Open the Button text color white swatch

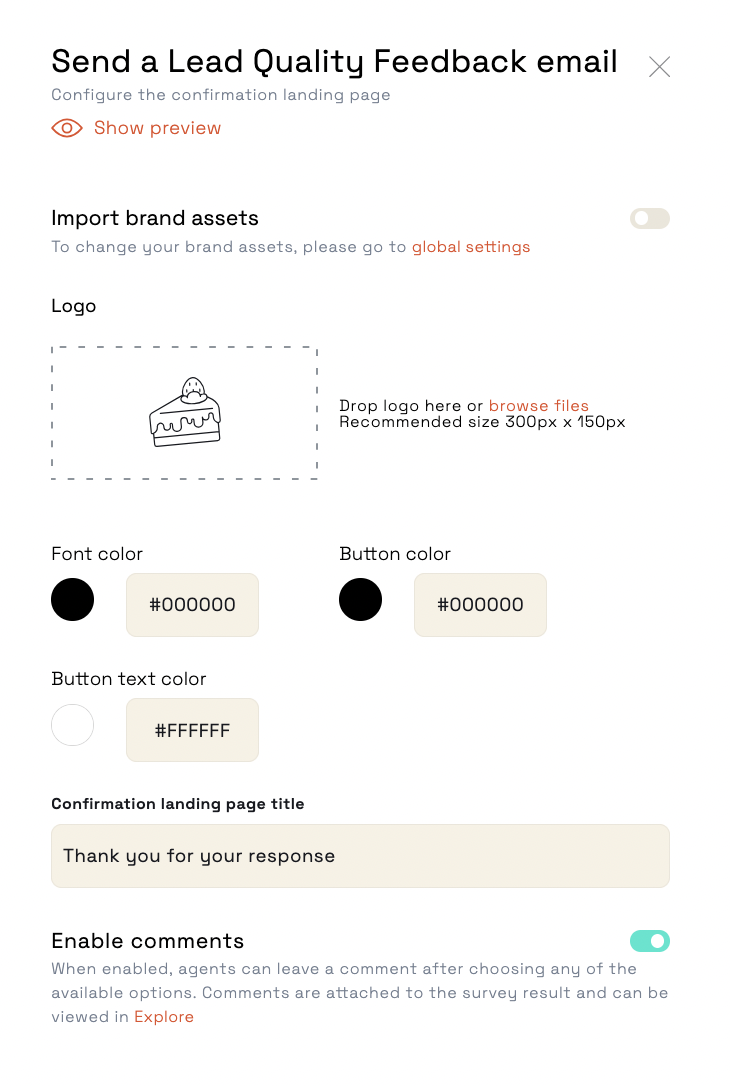coord(73,725)
